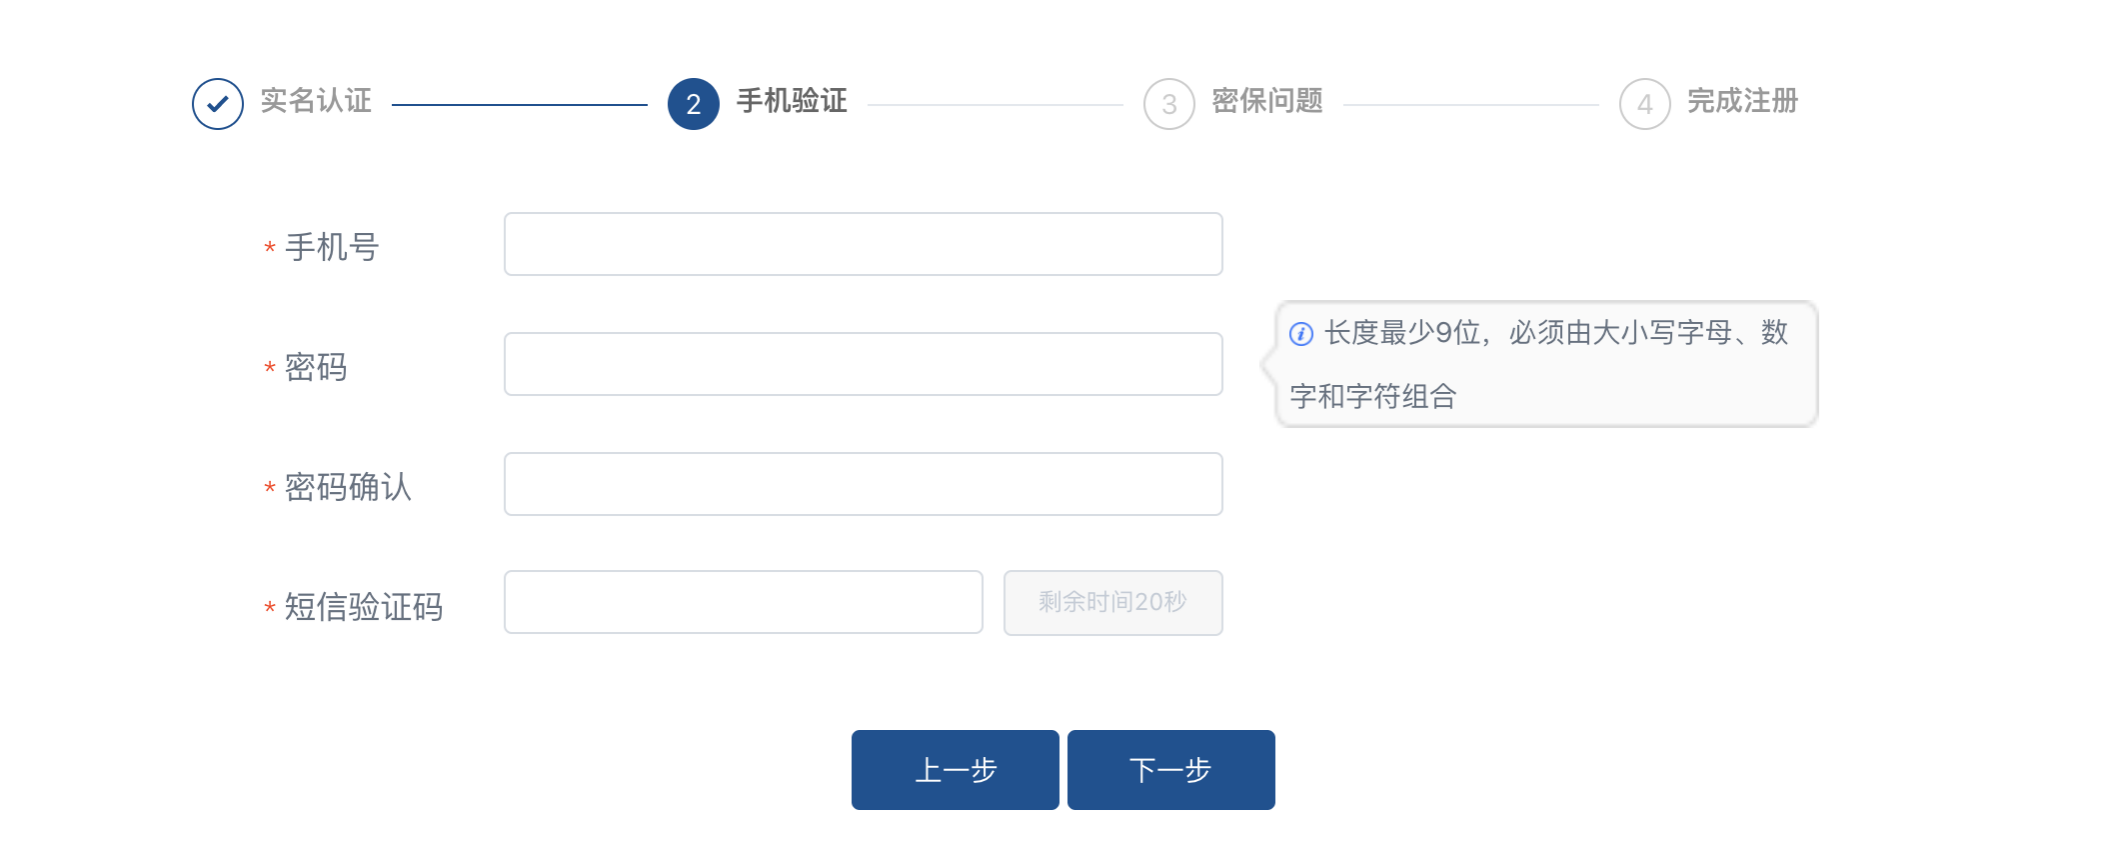Screen dimensions: 2103x852
Task: Click the 手机号 field label
Action: [332, 247]
